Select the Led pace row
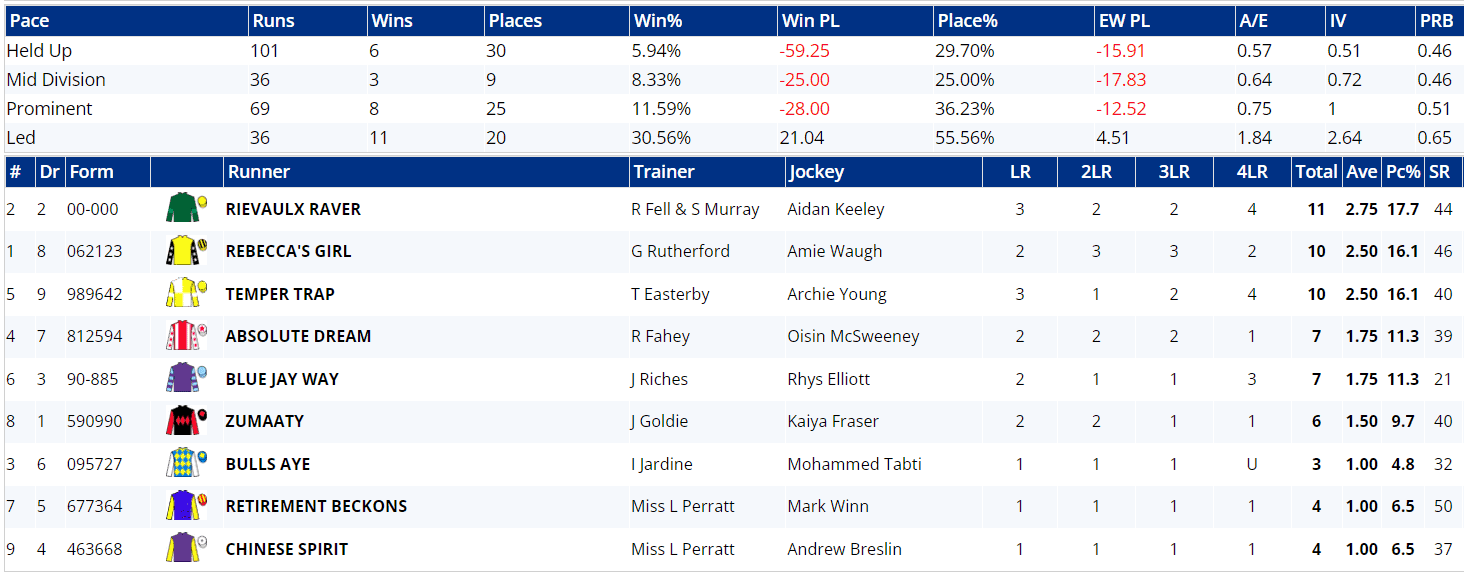The height and width of the screenshot is (572, 1464). [21, 137]
